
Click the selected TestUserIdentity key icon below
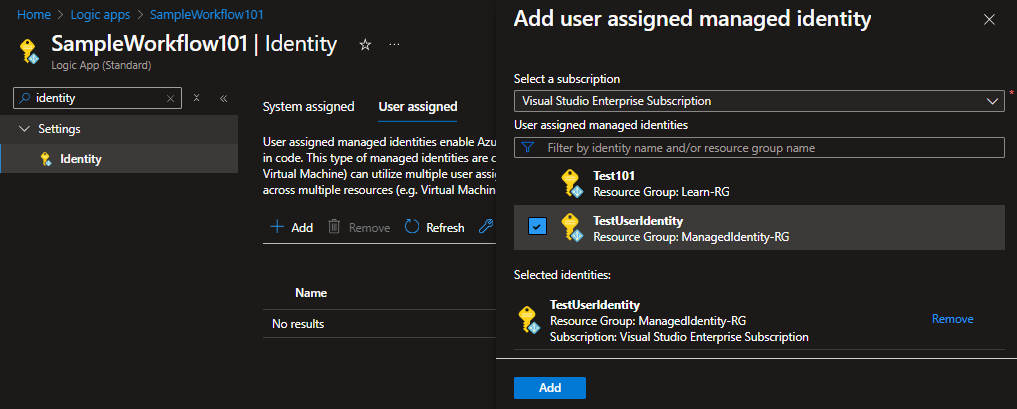pyautogui.click(x=530, y=320)
